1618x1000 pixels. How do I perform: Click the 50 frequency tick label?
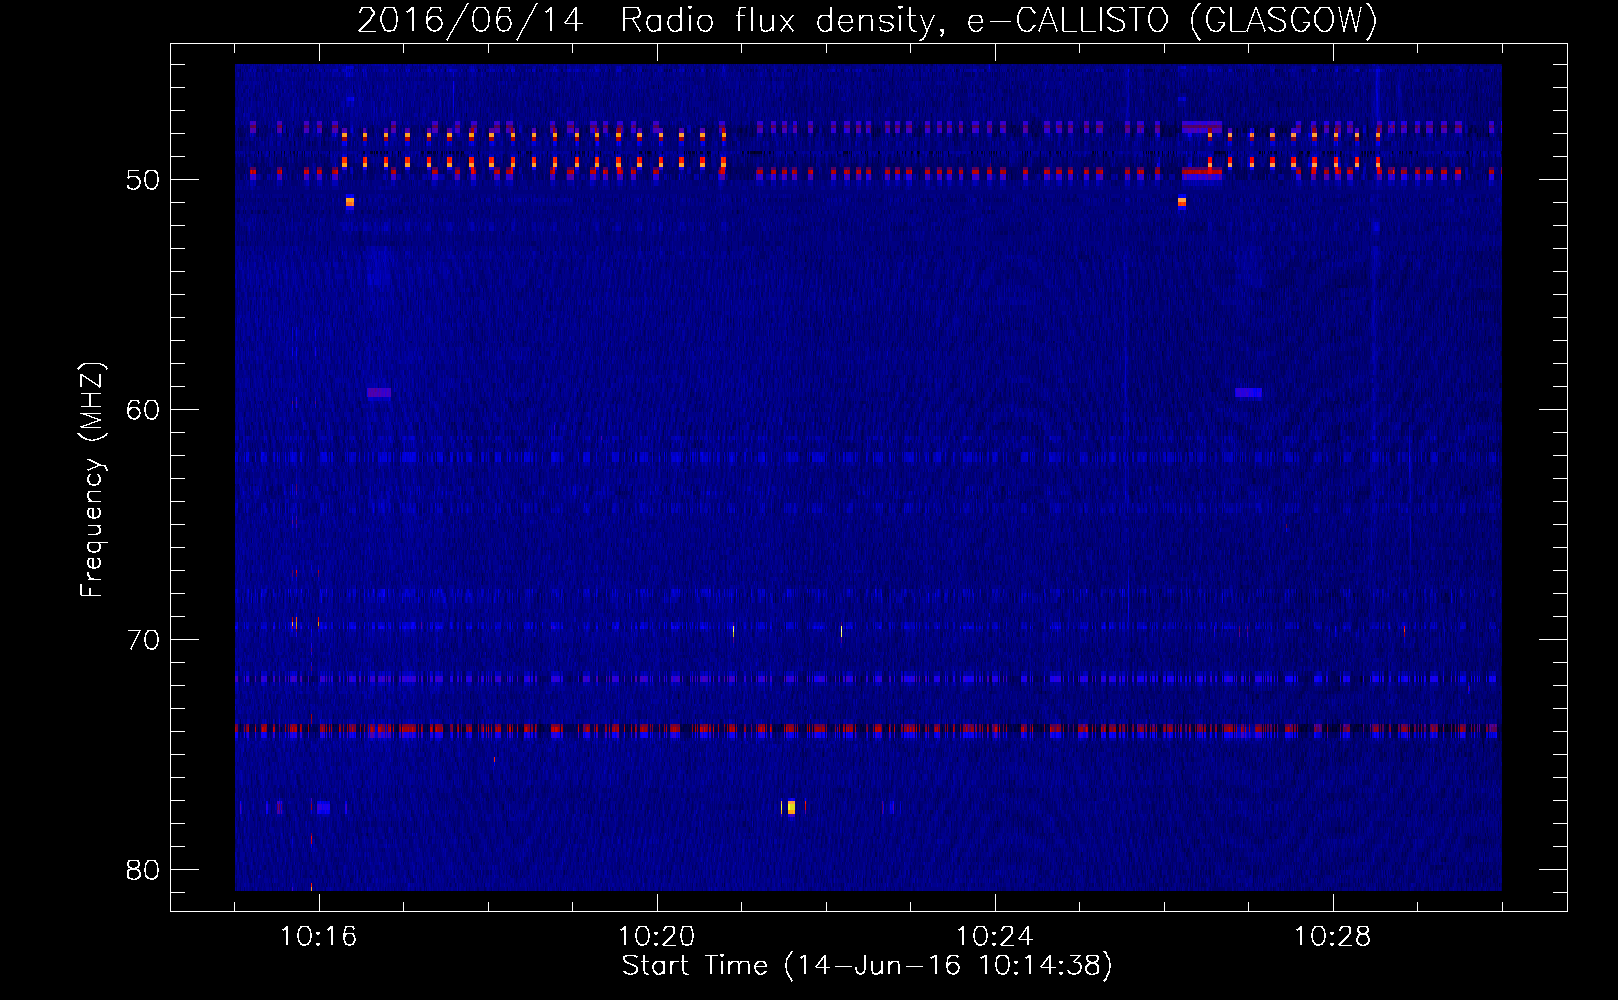(x=143, y=180)
